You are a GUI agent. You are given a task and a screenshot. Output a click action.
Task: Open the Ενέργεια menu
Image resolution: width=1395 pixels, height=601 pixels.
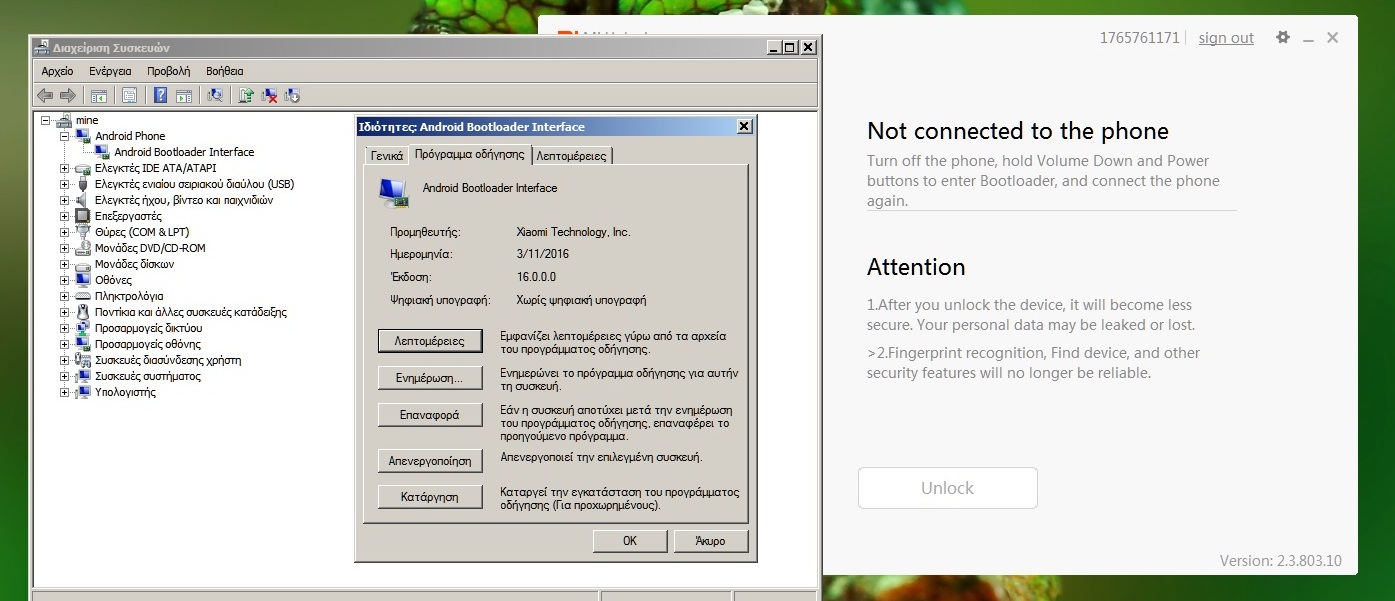tap(110, 71)
